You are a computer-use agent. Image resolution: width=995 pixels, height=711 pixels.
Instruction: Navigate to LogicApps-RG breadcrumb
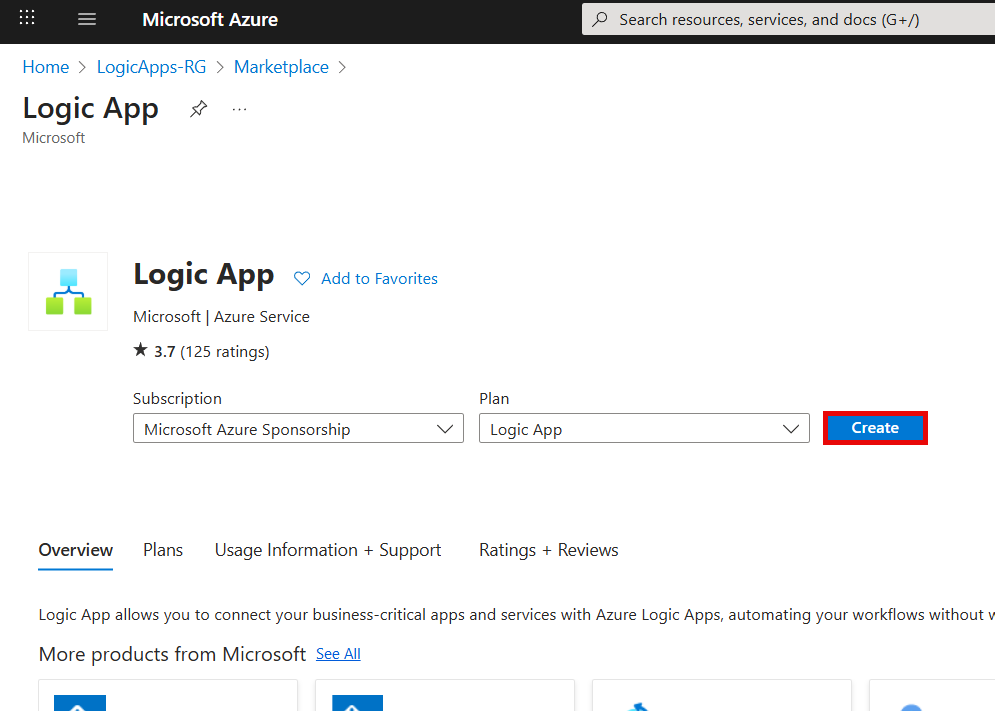coord(152,67)
